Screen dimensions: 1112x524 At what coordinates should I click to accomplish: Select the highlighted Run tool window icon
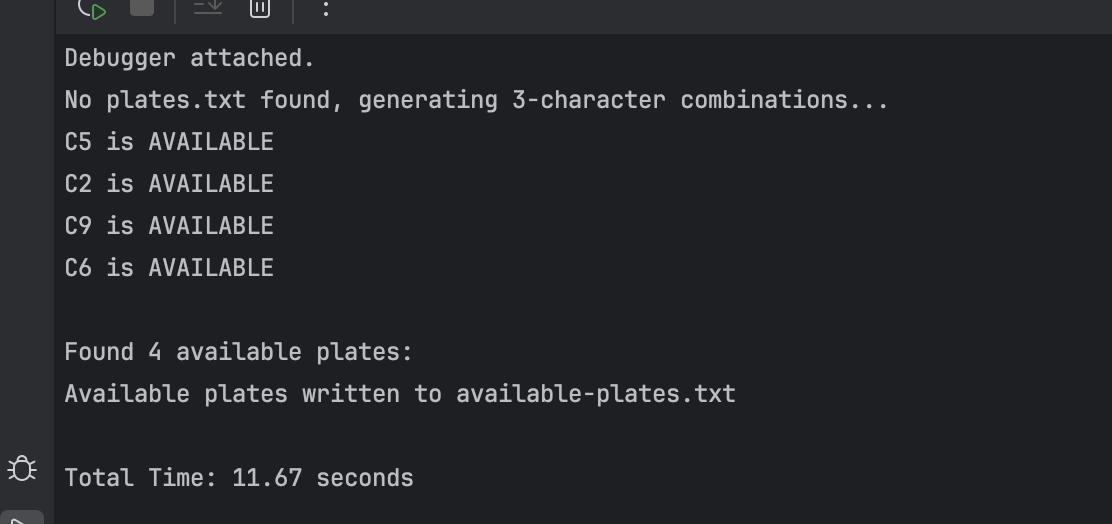(22, 518)
